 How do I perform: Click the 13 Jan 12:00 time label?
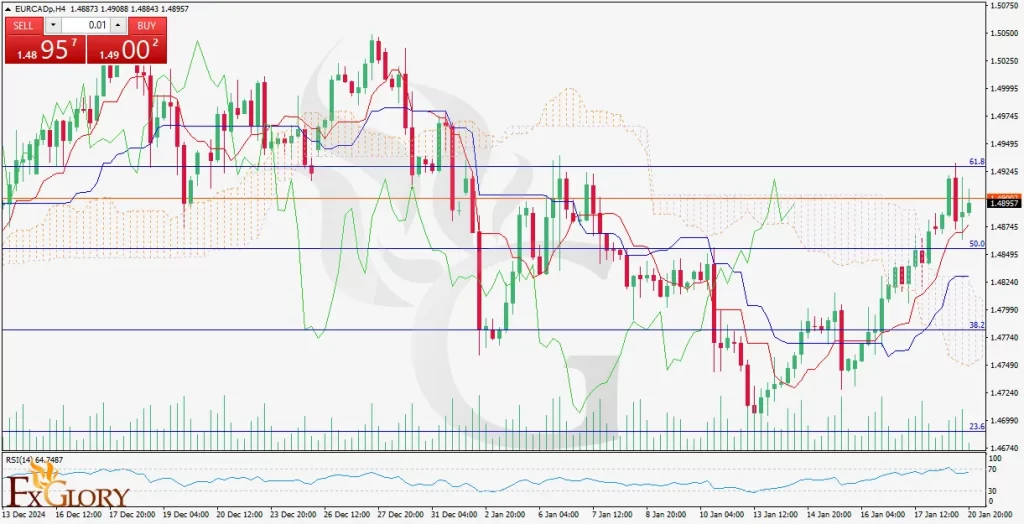click(x=775, y=514)
